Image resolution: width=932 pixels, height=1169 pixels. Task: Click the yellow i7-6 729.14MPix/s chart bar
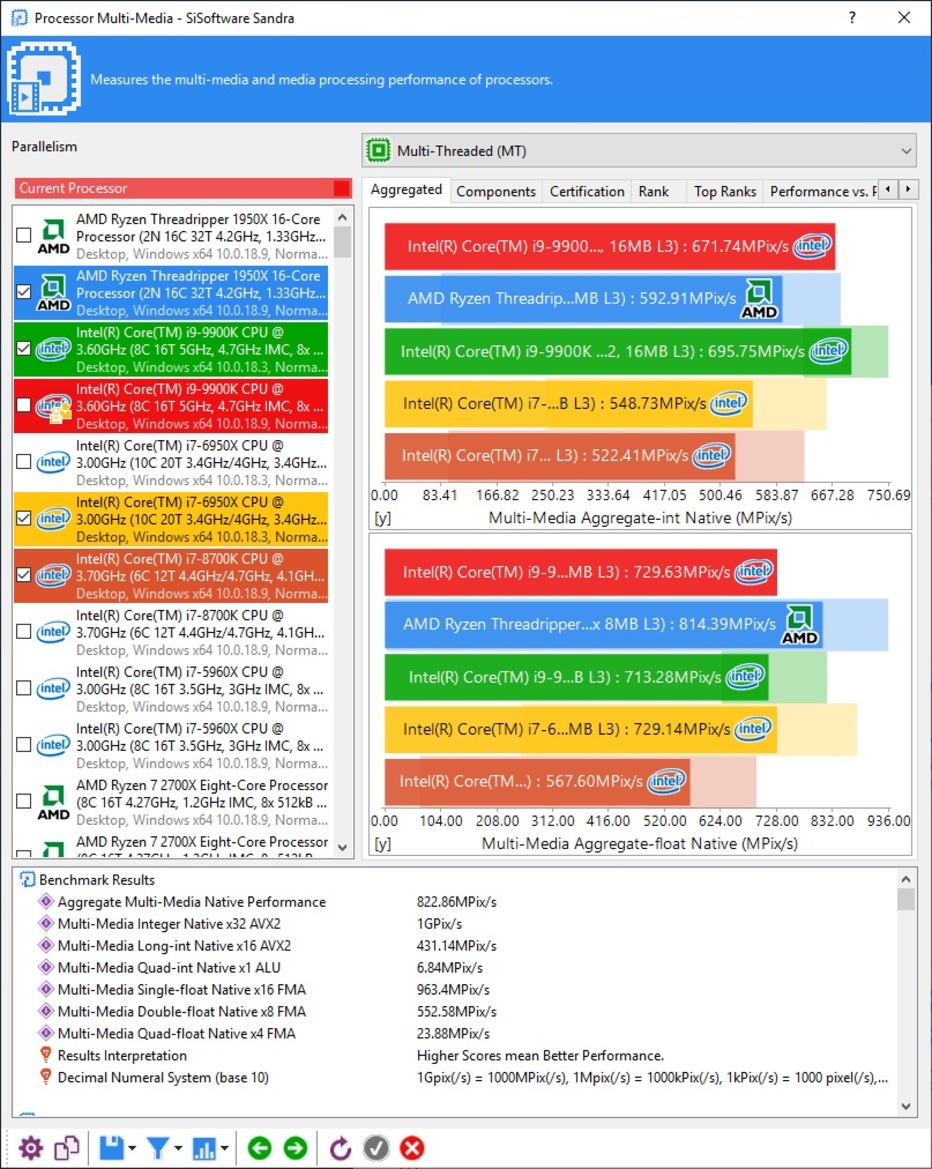[x=580, y=729]
